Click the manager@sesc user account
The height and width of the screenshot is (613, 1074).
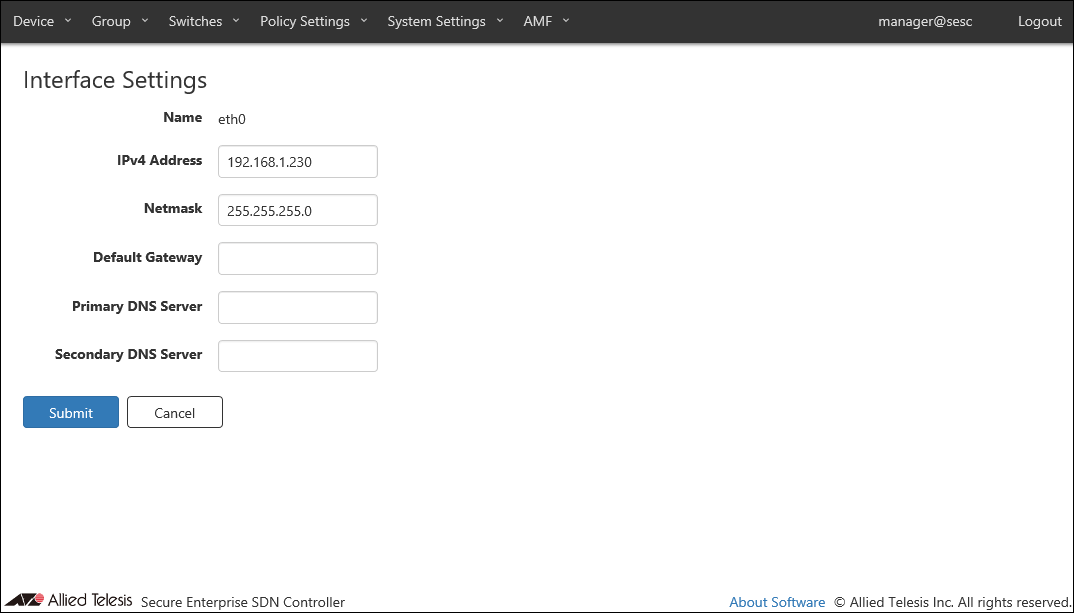click(x=925, y=21)
